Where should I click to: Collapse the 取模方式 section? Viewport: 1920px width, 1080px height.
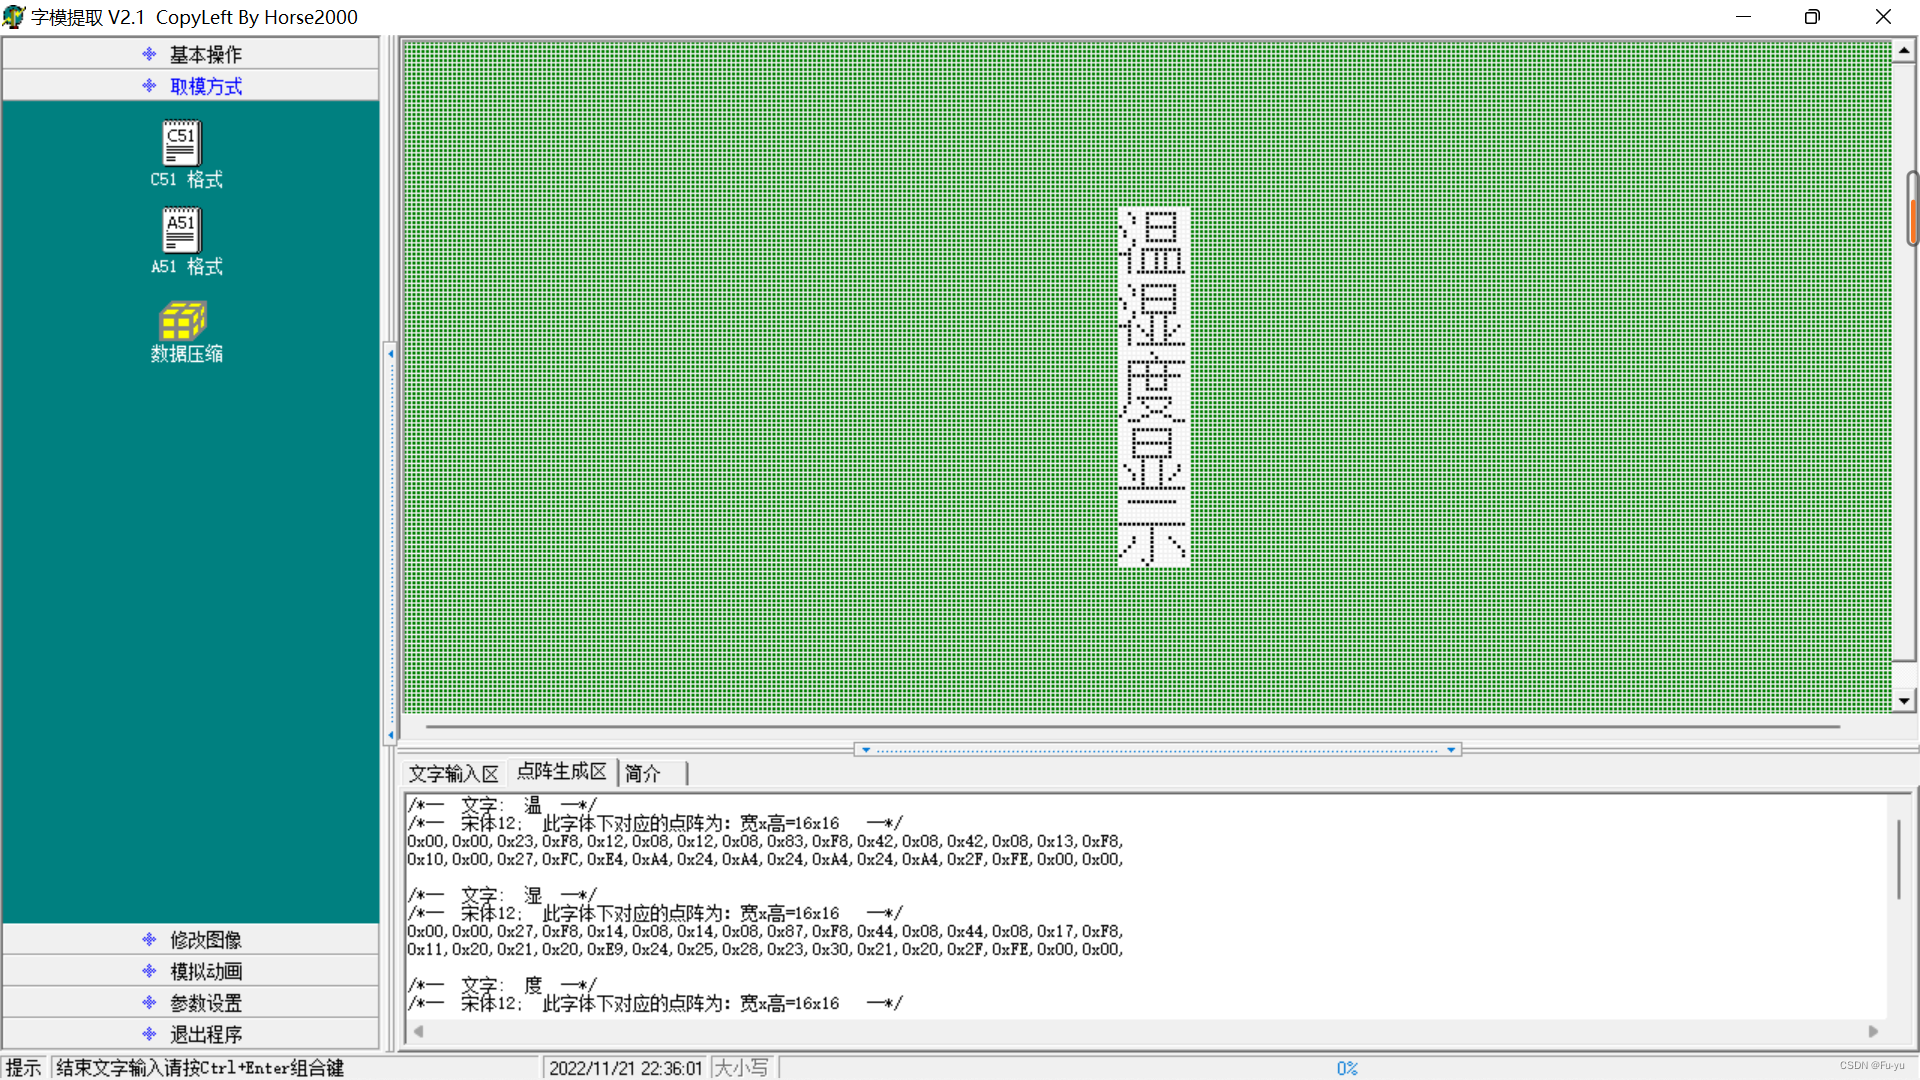[190, 86]
